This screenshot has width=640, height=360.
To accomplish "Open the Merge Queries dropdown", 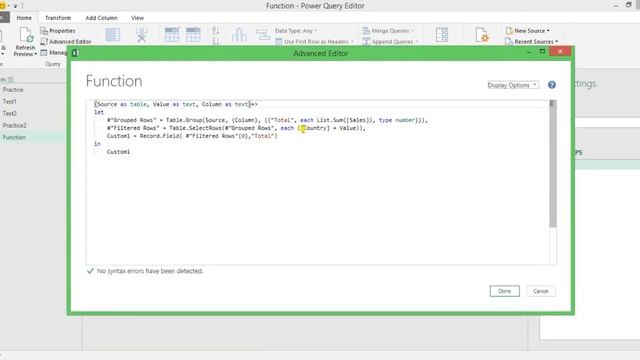I will (x=388, y=31).
